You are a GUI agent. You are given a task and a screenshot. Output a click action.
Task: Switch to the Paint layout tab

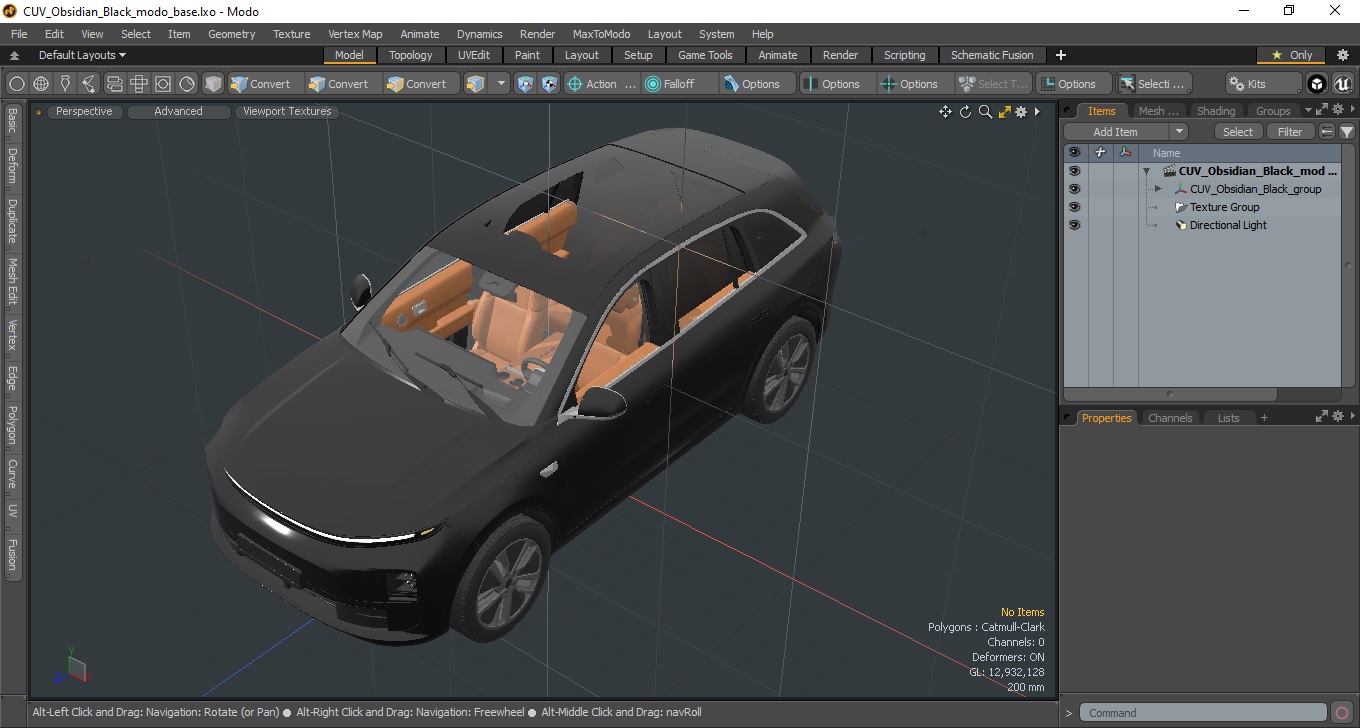[527, 55]
